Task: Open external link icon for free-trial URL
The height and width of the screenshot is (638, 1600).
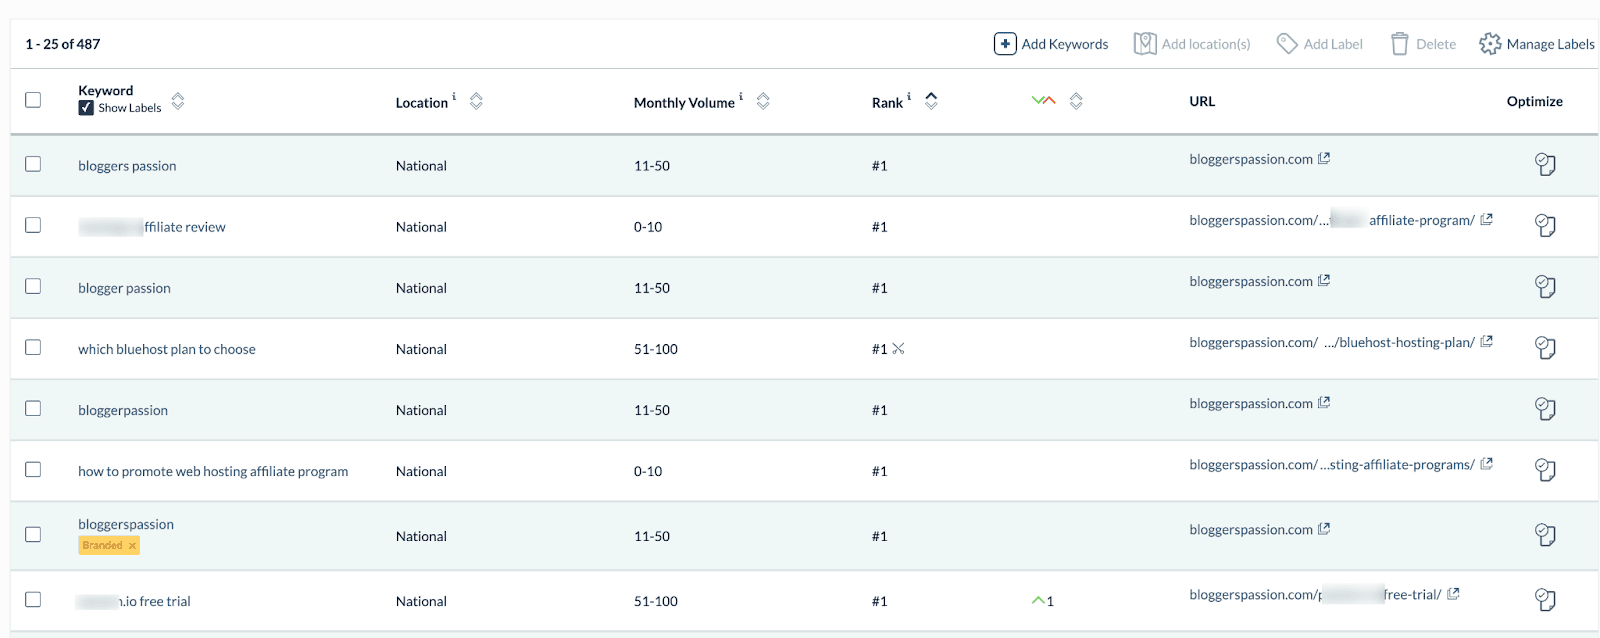Action: [x=1453, y=593]
